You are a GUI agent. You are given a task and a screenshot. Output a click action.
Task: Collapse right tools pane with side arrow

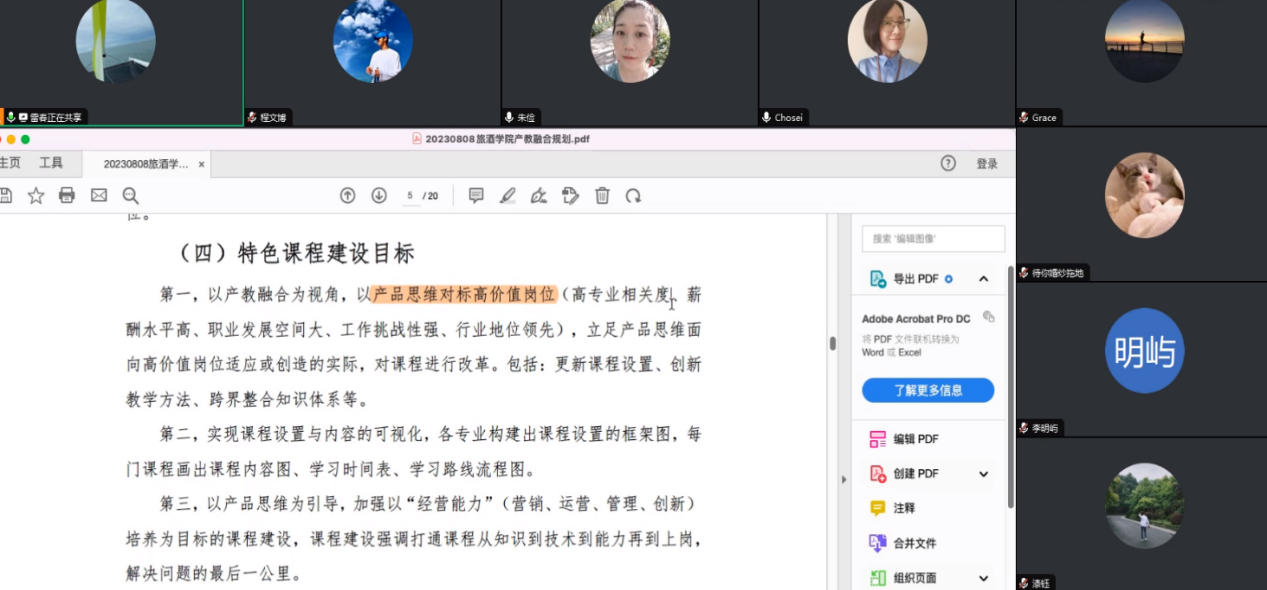(842, 479)
